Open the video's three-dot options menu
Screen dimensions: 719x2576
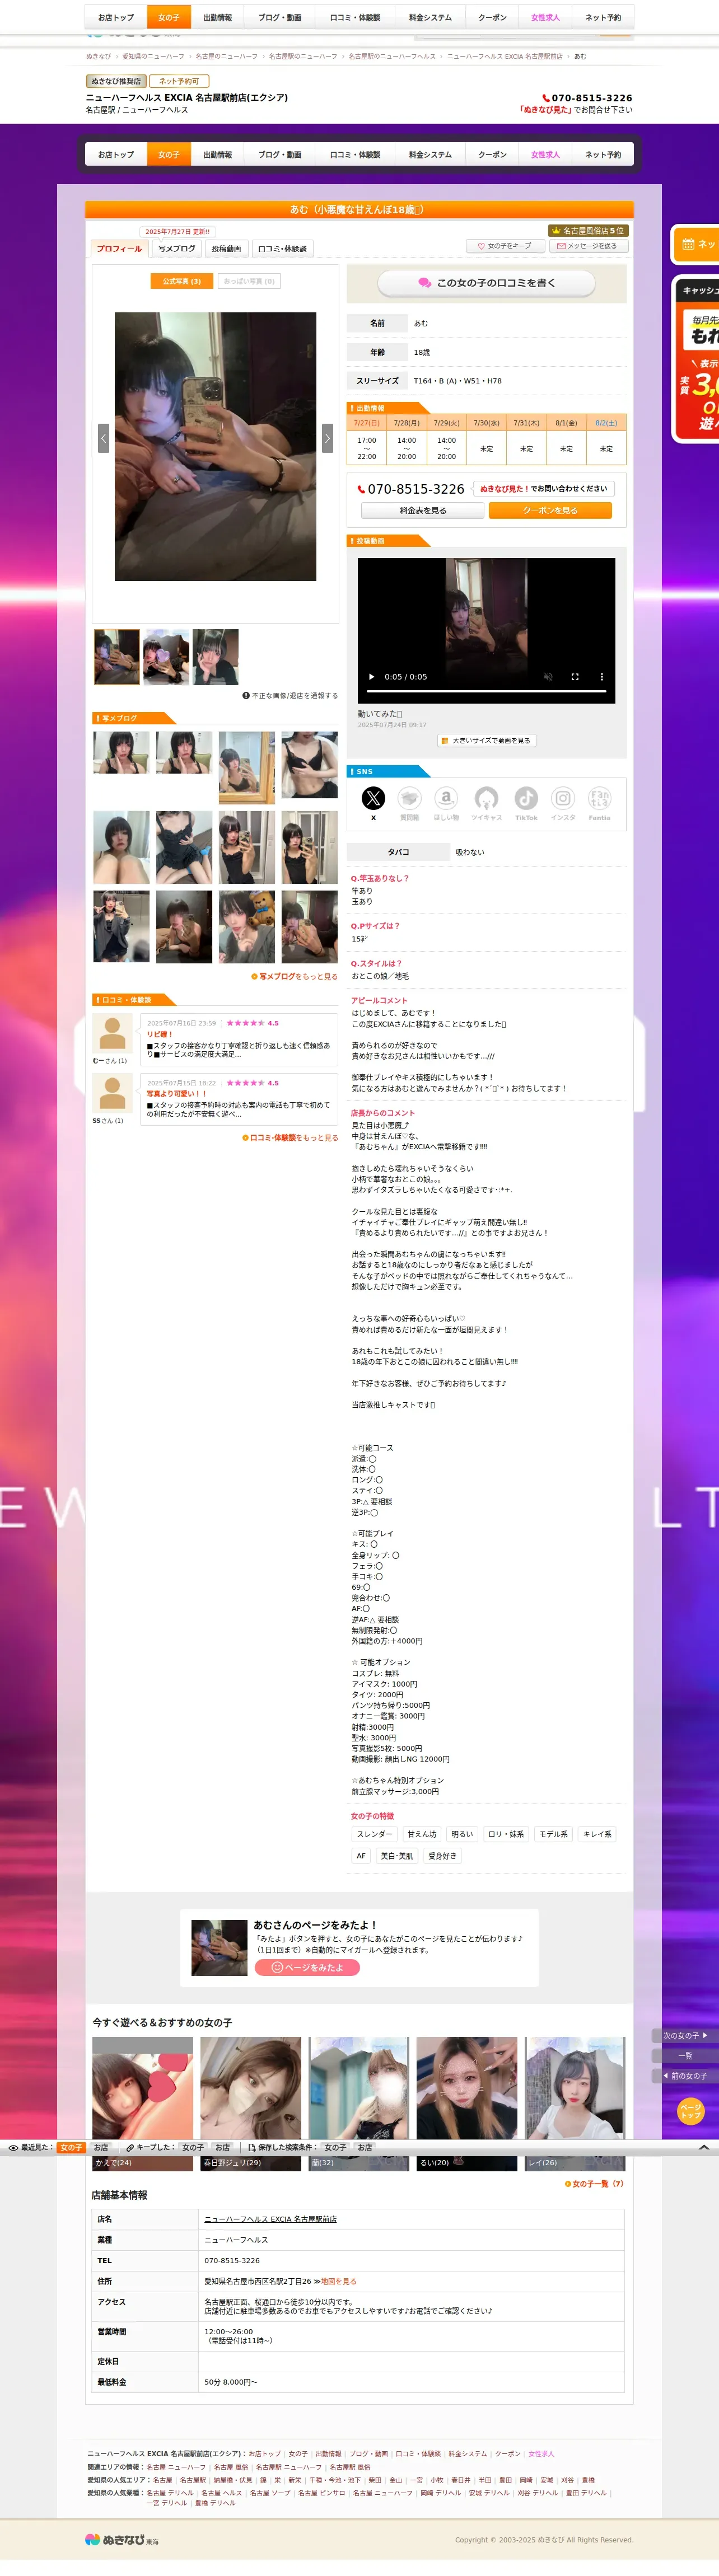pos(602,677)
